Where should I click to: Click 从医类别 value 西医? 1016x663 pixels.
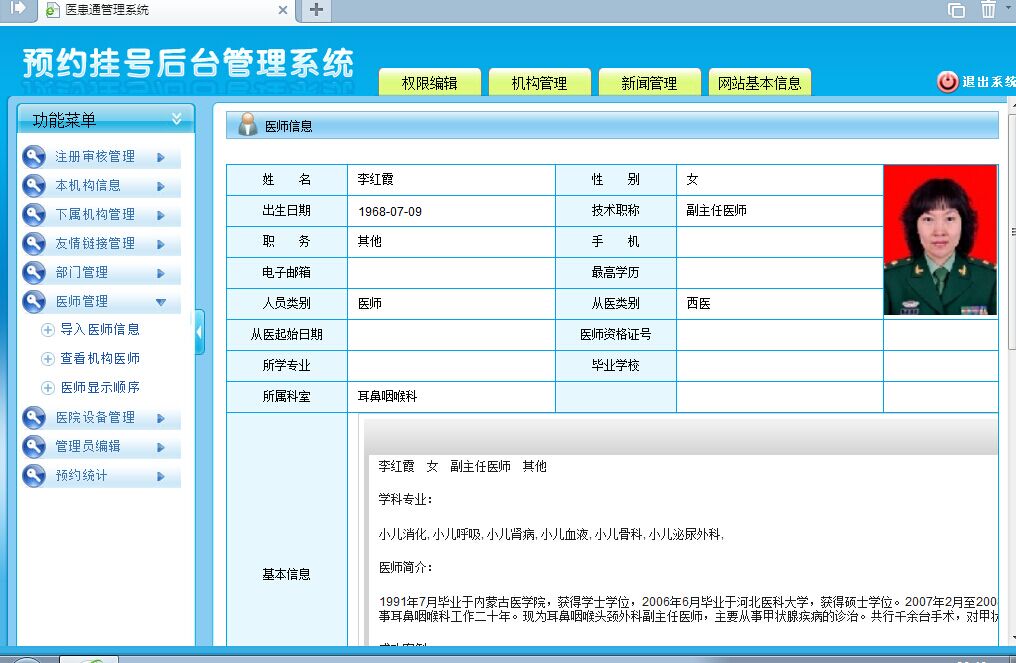(x=698, y=303)
